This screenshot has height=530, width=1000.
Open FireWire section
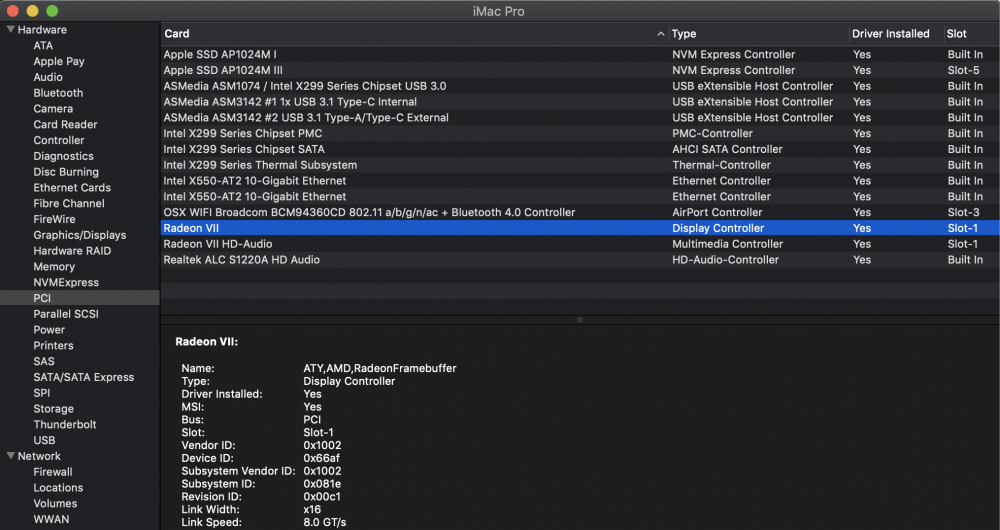(x=54, y=219)
